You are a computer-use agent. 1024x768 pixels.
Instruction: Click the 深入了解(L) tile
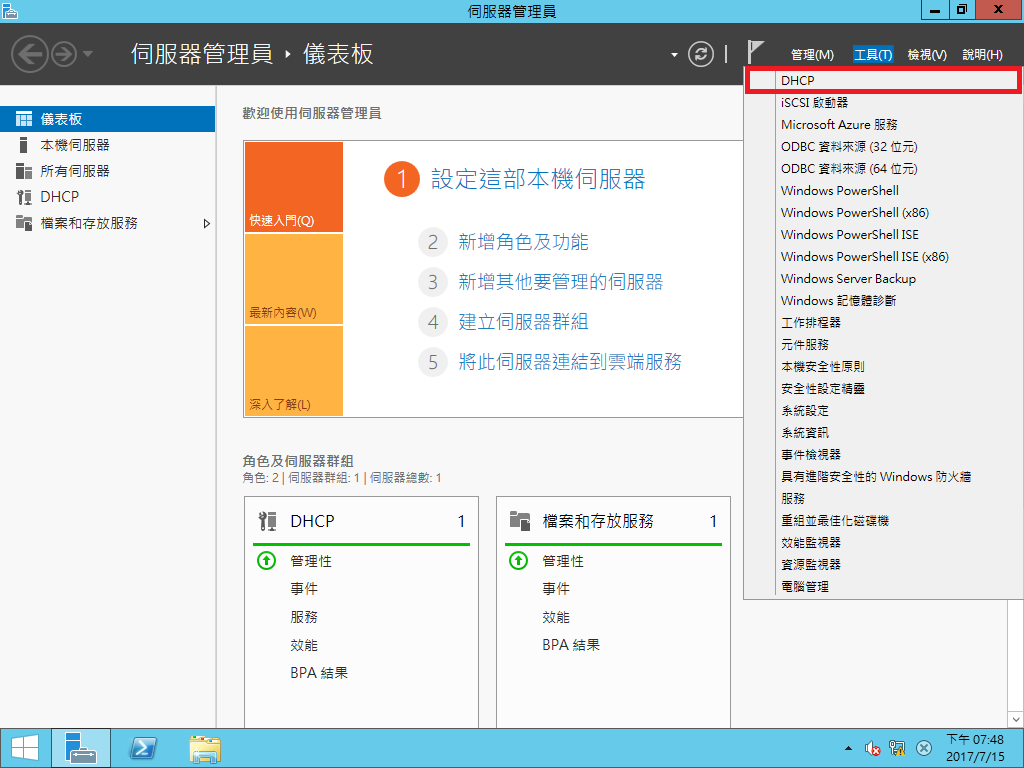pos(294,370)
